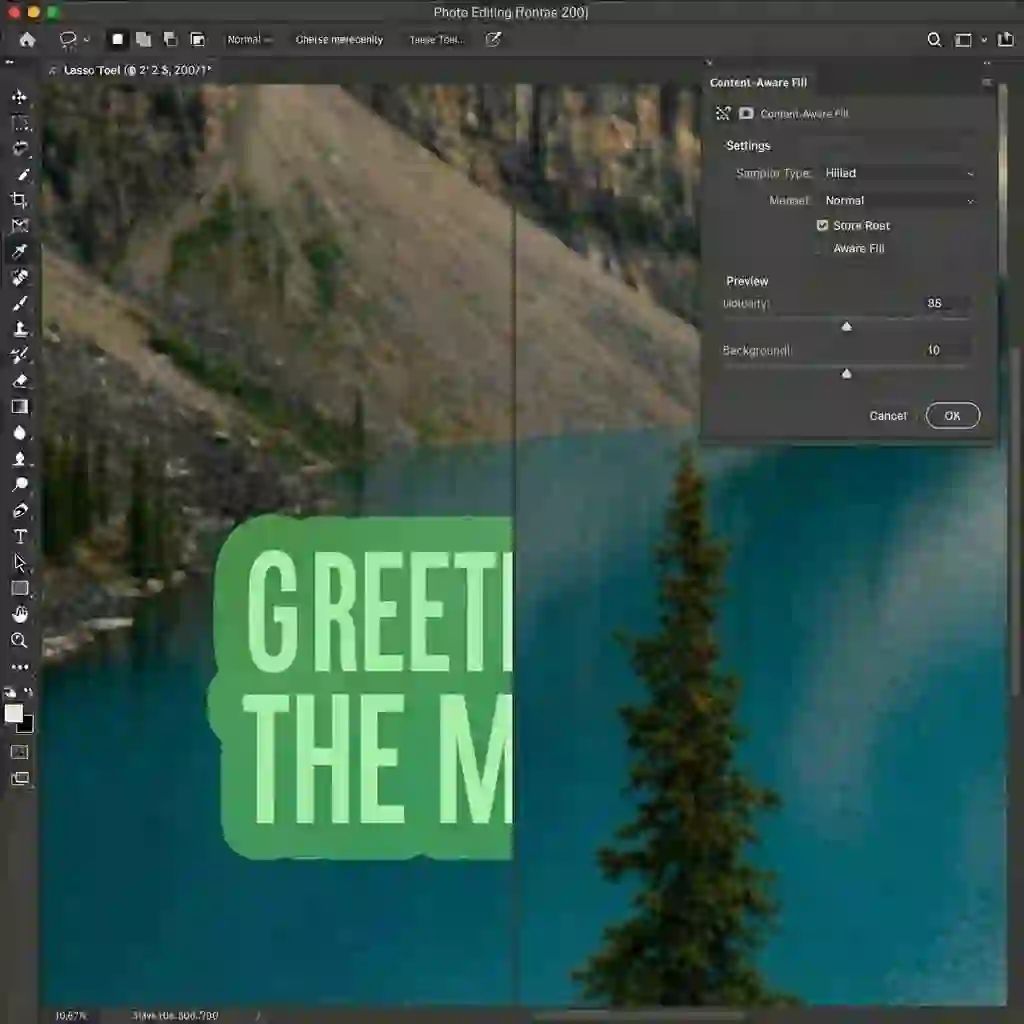Image resolution: width=1024 pixels, height=1024 pixels.
Task: Open the Sampling Type dropdown
Action: [897, 172]
